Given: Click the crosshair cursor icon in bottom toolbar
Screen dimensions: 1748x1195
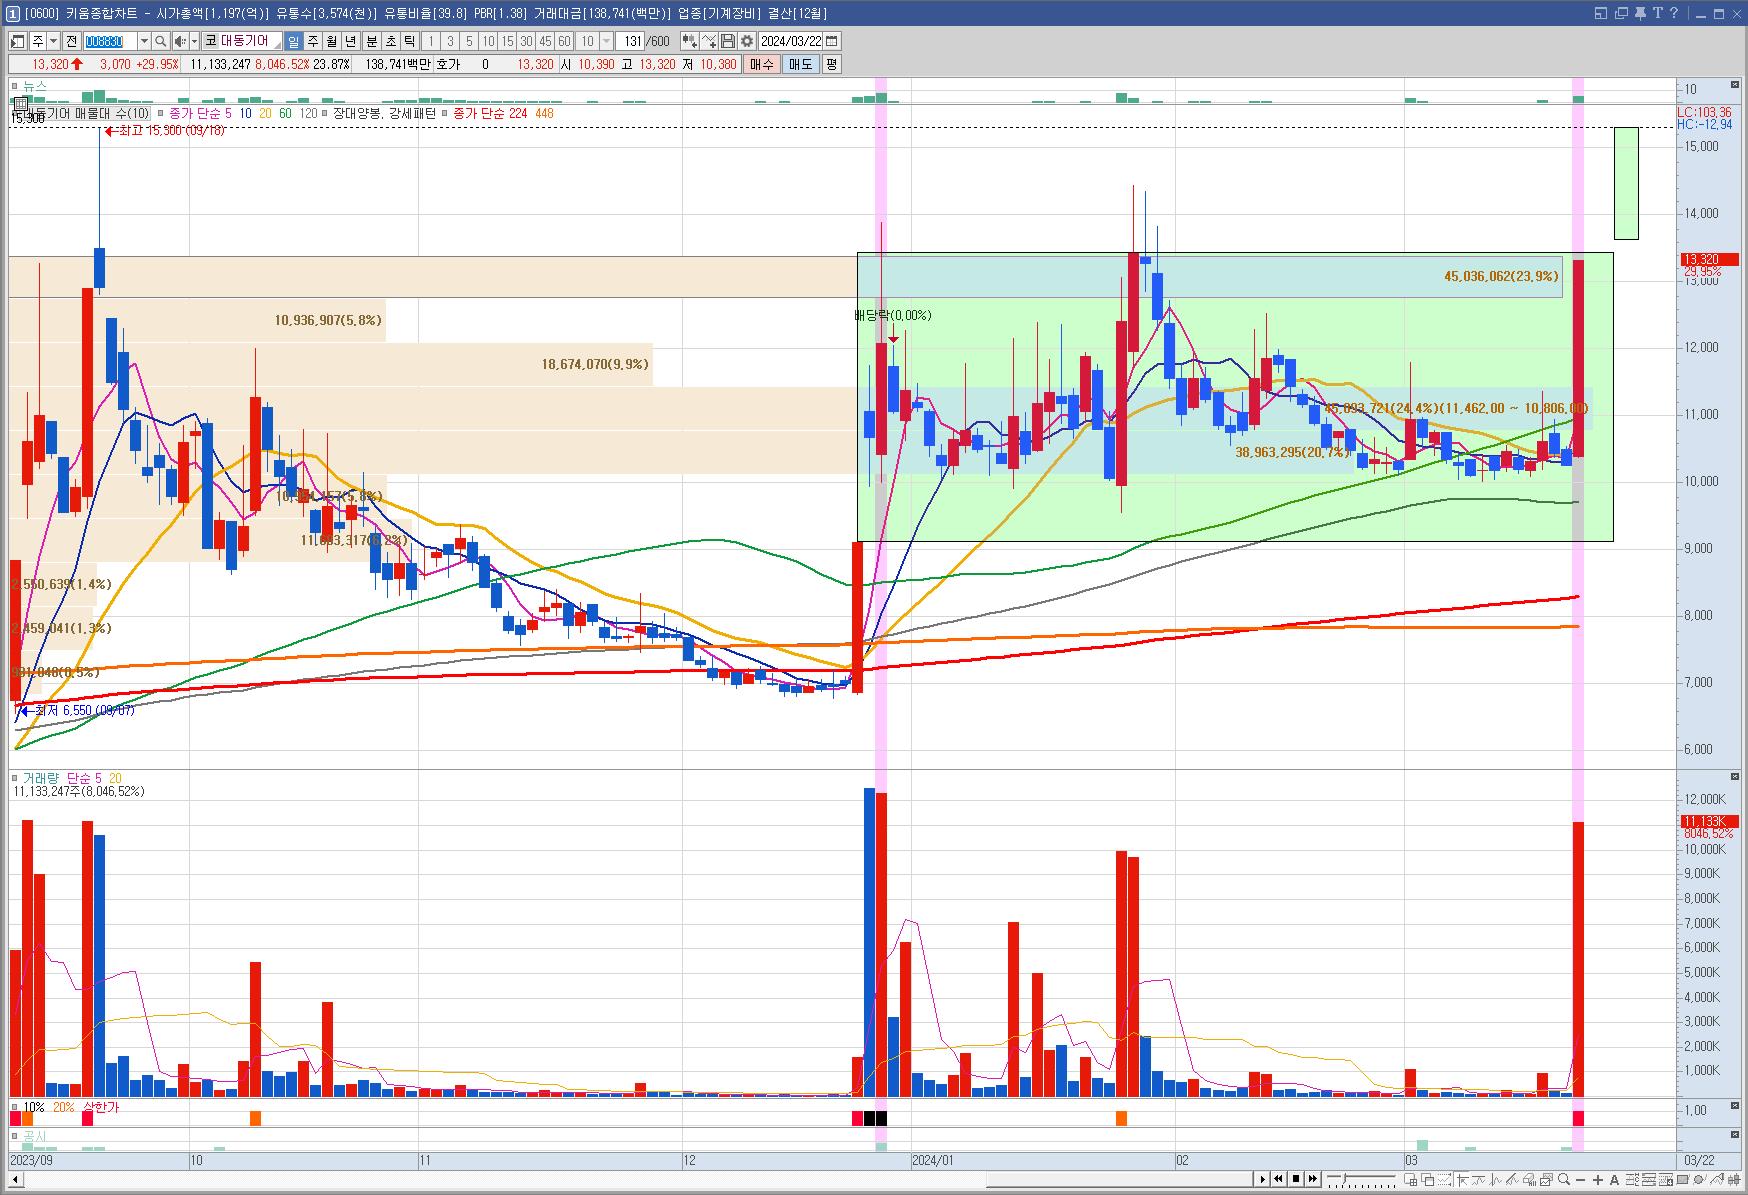Looking at the screenshot, I should (x=1462, y=1180).
